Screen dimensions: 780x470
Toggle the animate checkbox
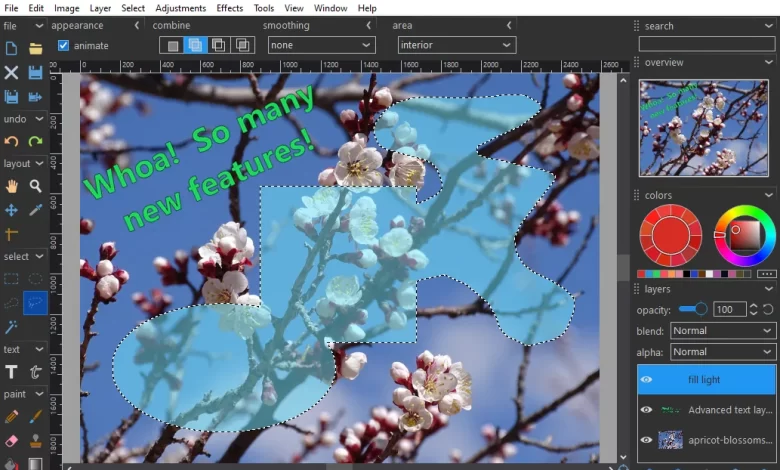tap(63, 45)
